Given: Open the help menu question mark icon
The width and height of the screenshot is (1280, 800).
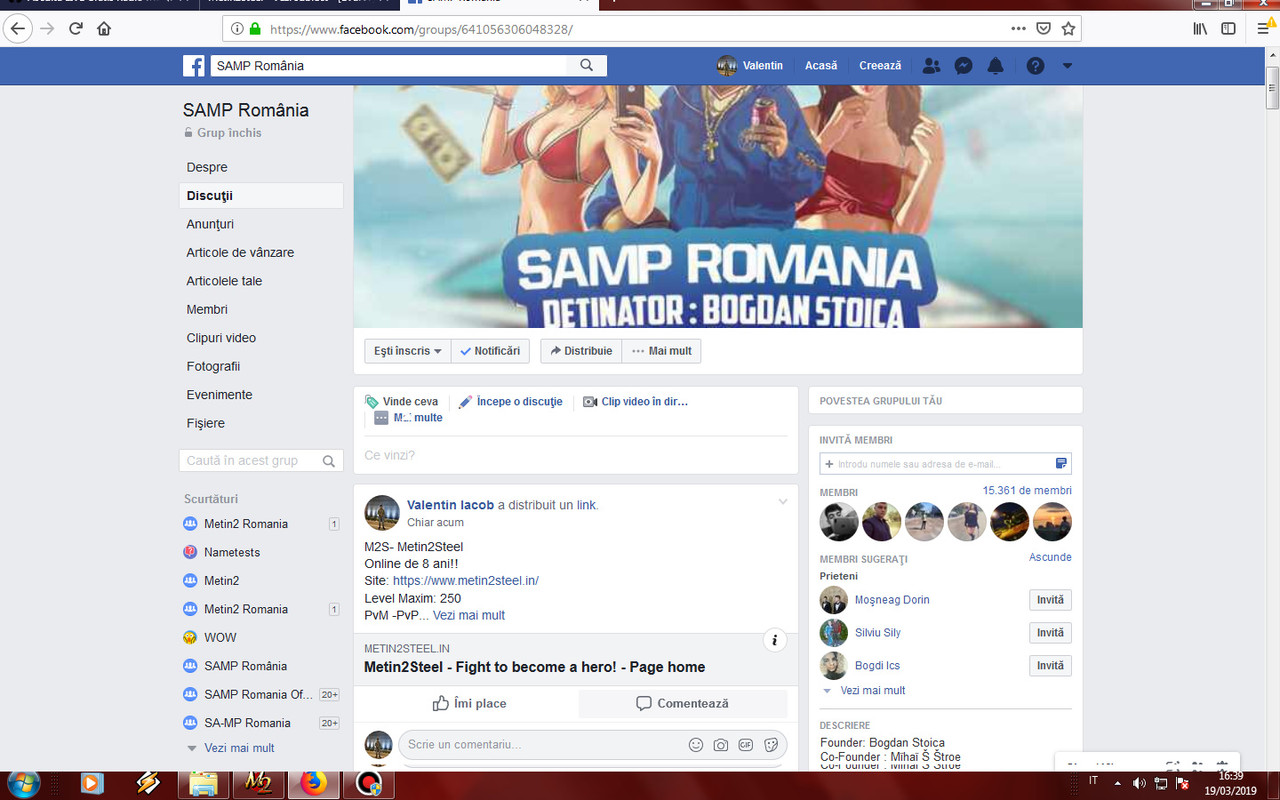Looking at the screenshot, I should point(1035,65).
